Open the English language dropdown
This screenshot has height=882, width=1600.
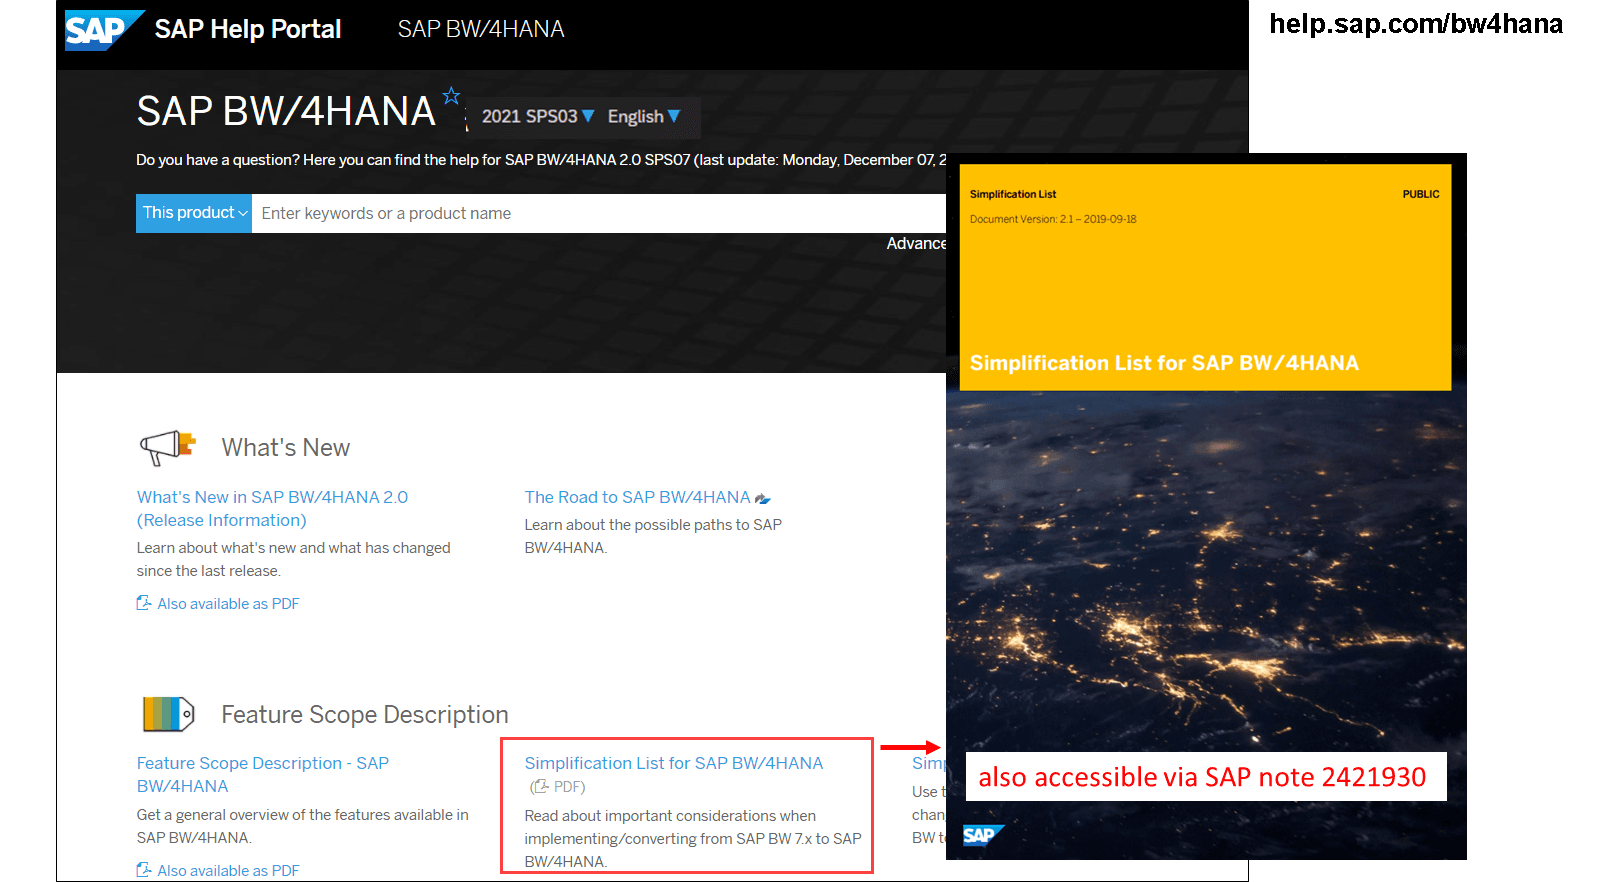pos(644,117)
